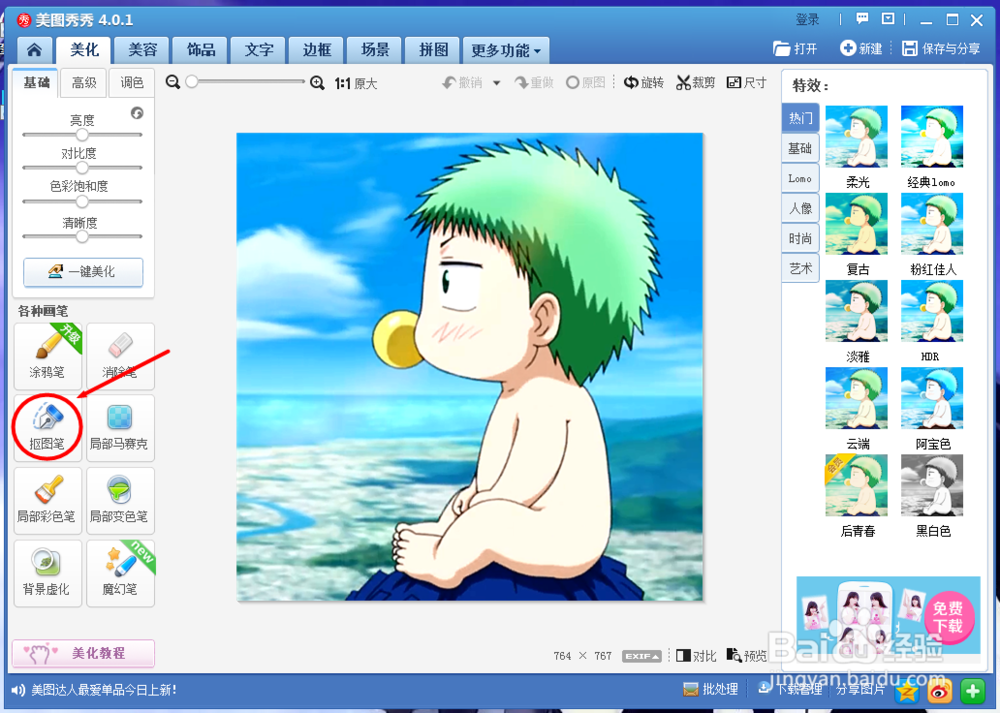Click the zoom out magnifier icon

173,82
